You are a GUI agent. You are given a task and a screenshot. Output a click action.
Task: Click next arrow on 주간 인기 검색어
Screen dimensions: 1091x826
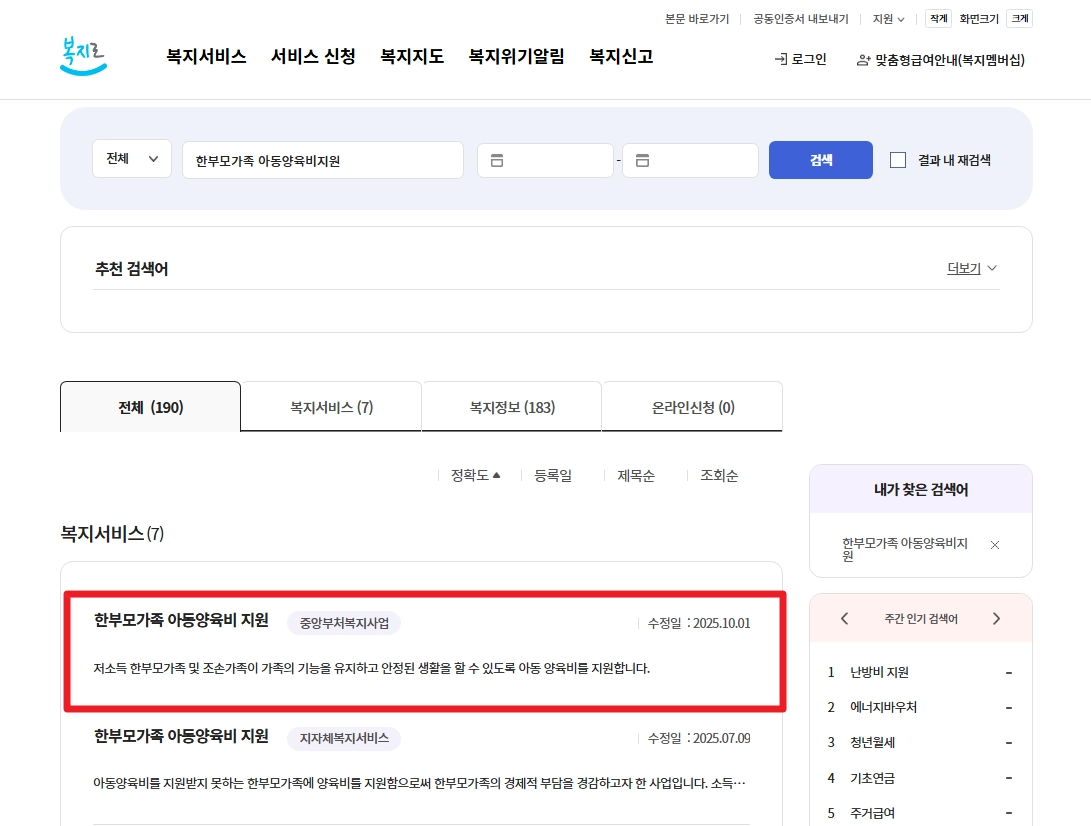point(996,618)
